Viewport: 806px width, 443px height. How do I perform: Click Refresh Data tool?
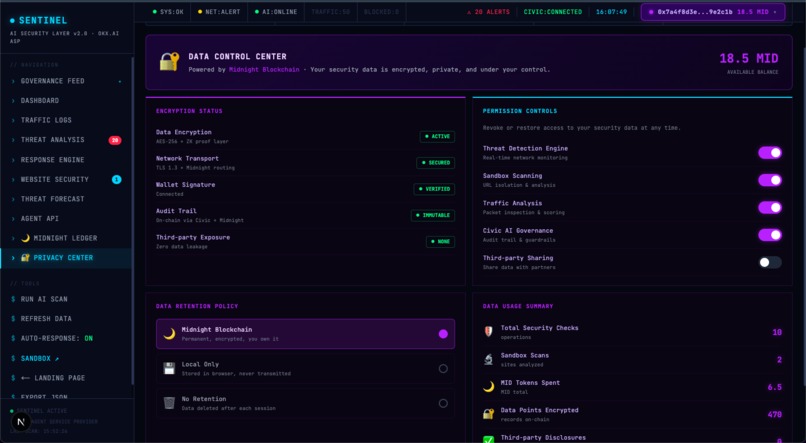click(66, 319)
